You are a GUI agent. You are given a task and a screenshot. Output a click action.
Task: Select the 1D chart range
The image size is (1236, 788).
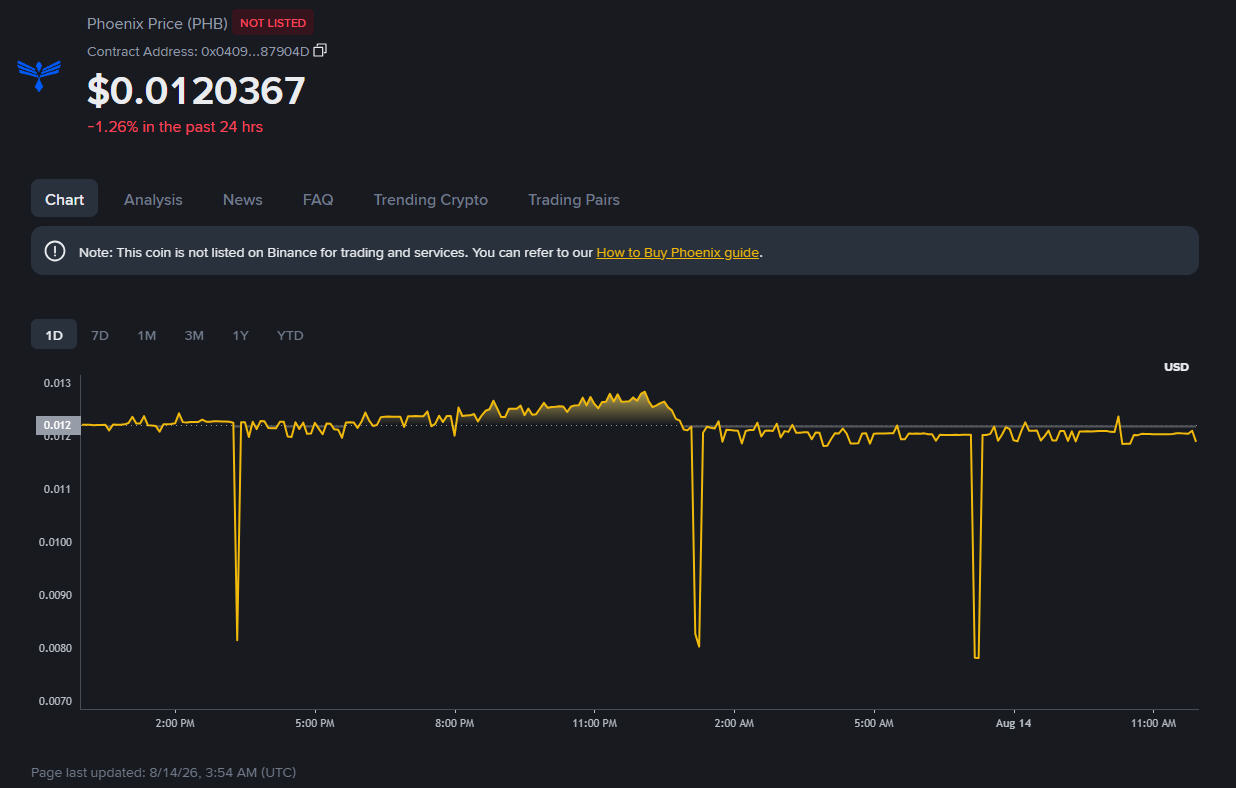54,335
